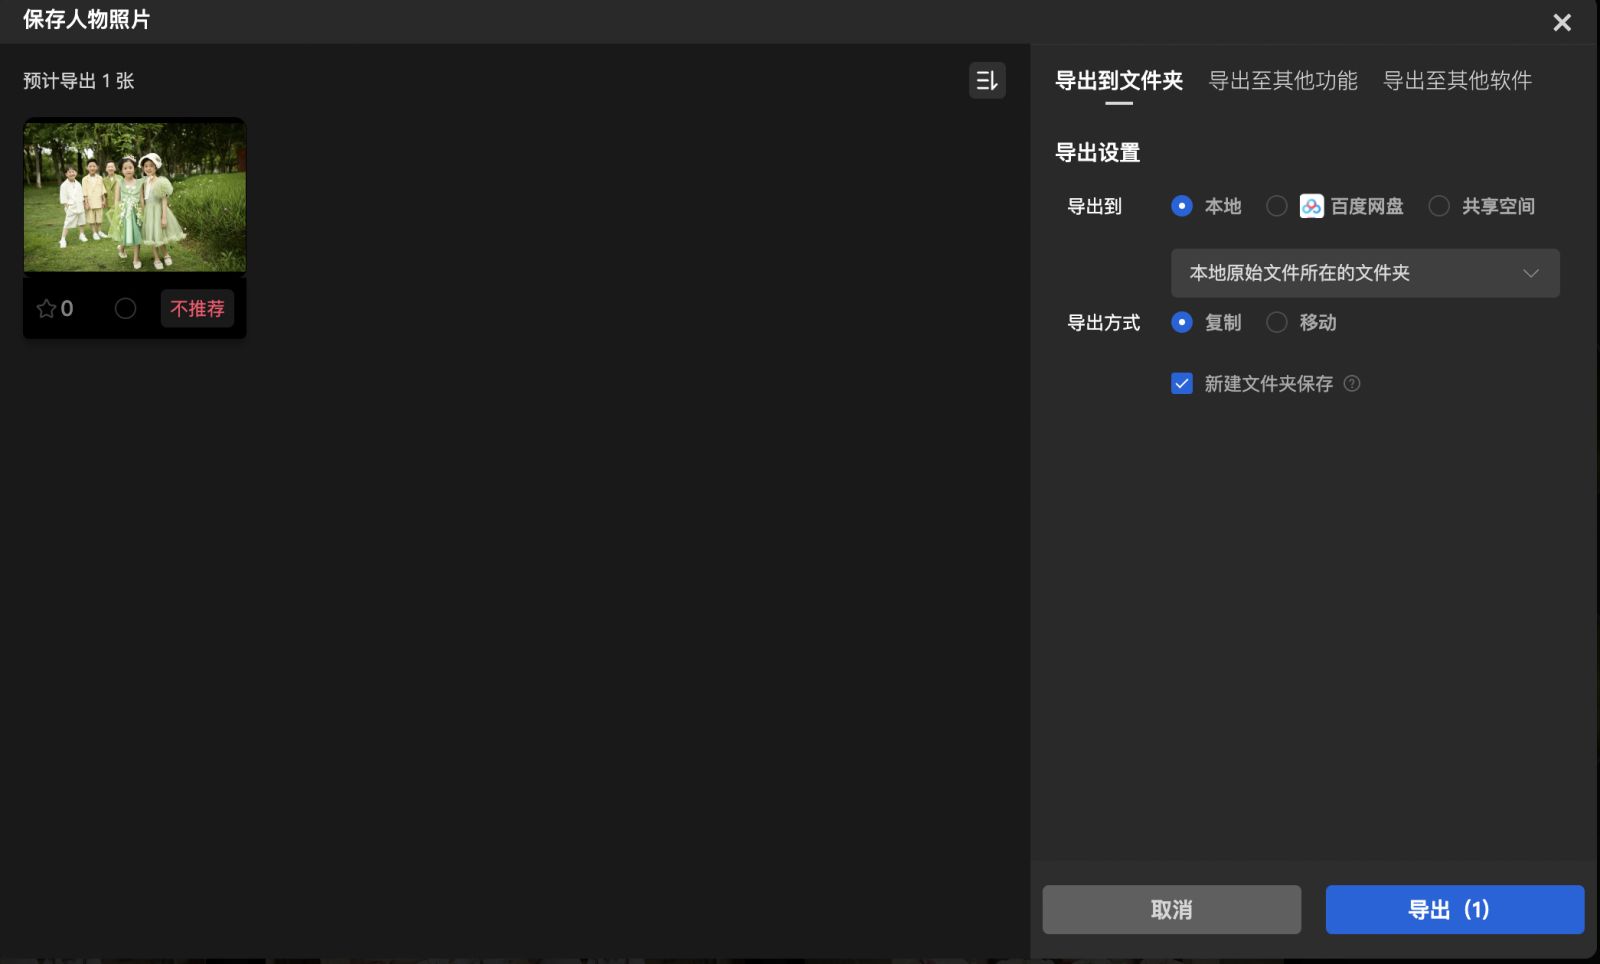This screenshot has width=1600, height=964.
Task: Select 百度网盘 radio button
Action: (x=1277, y=206)
